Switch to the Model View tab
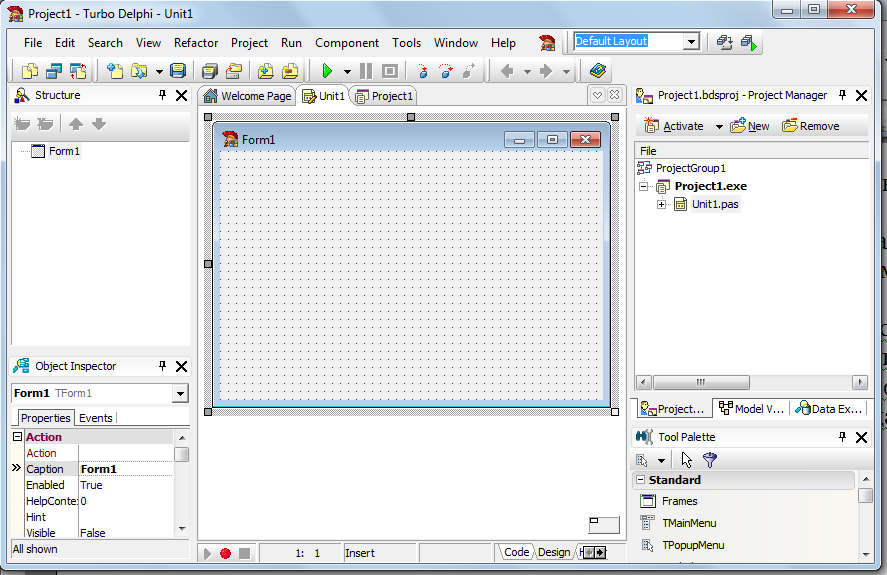887x575 pixels. pyautogui.click(x=752, y=409)
